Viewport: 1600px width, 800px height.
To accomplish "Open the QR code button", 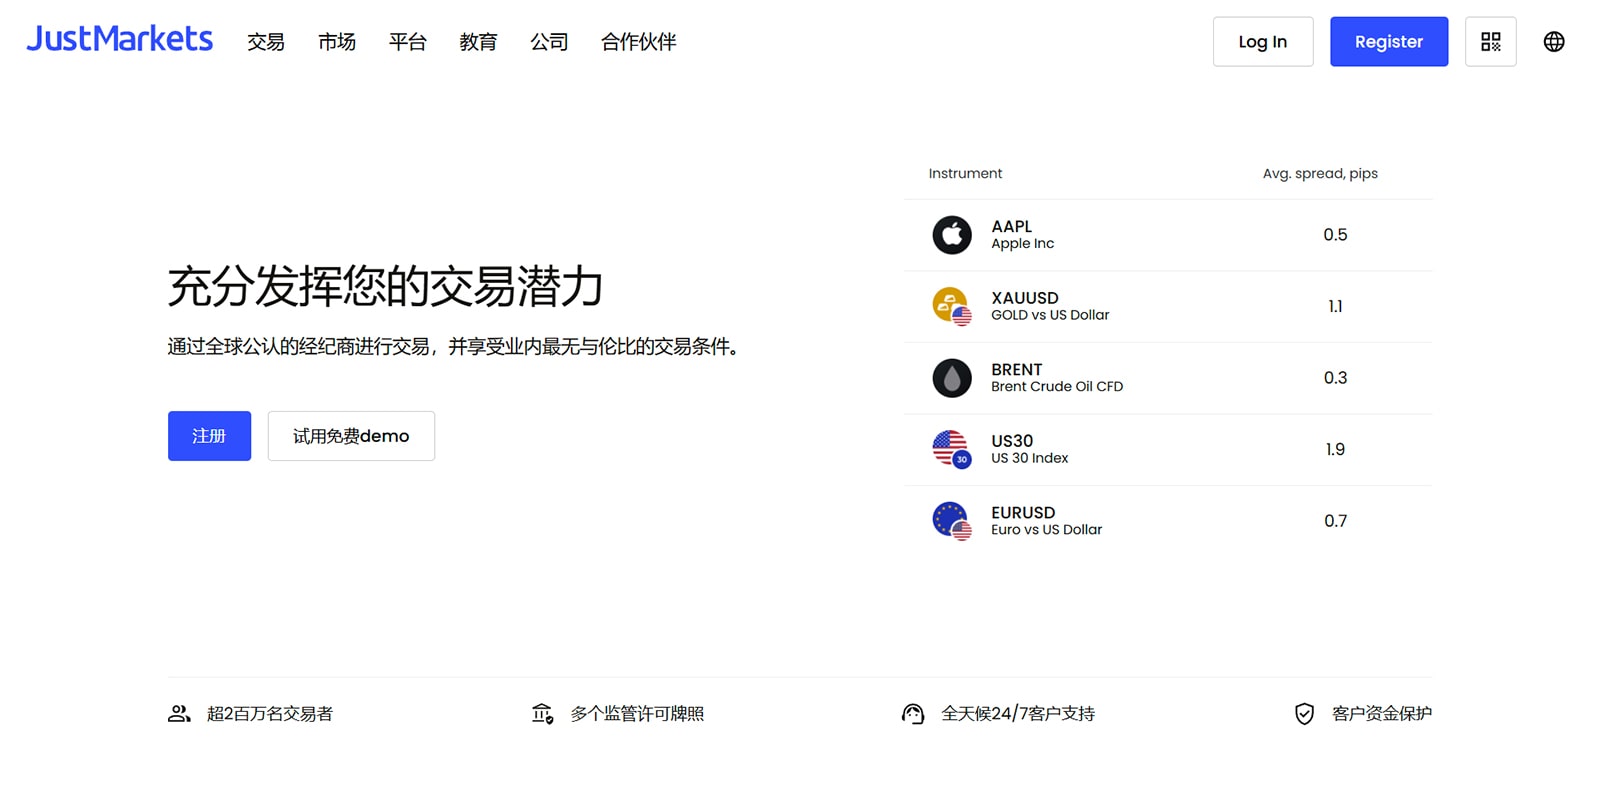I will coord(1490,42).
